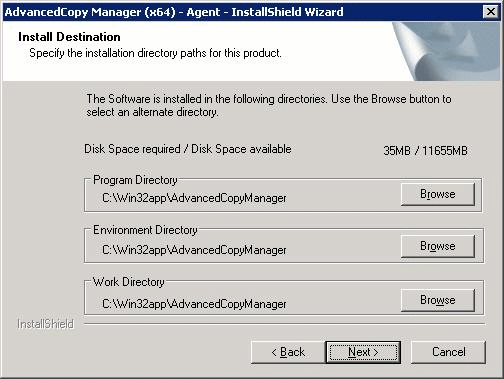Viewport: 504px width, 379px height.
Task: Click the Install Destination heading
Action: click(x=69, y=37)
